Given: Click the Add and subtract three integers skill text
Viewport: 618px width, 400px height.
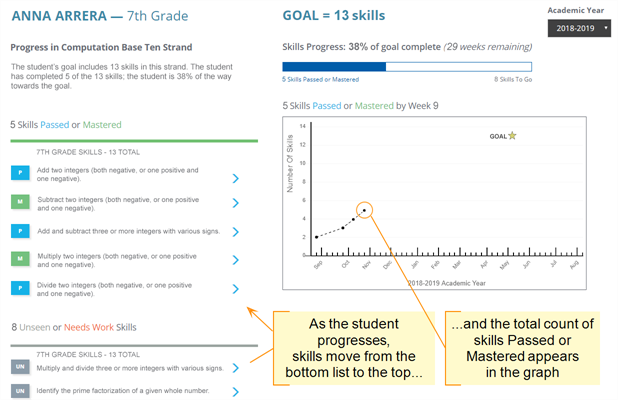Looking at the screenshot, I should [128, 231].
